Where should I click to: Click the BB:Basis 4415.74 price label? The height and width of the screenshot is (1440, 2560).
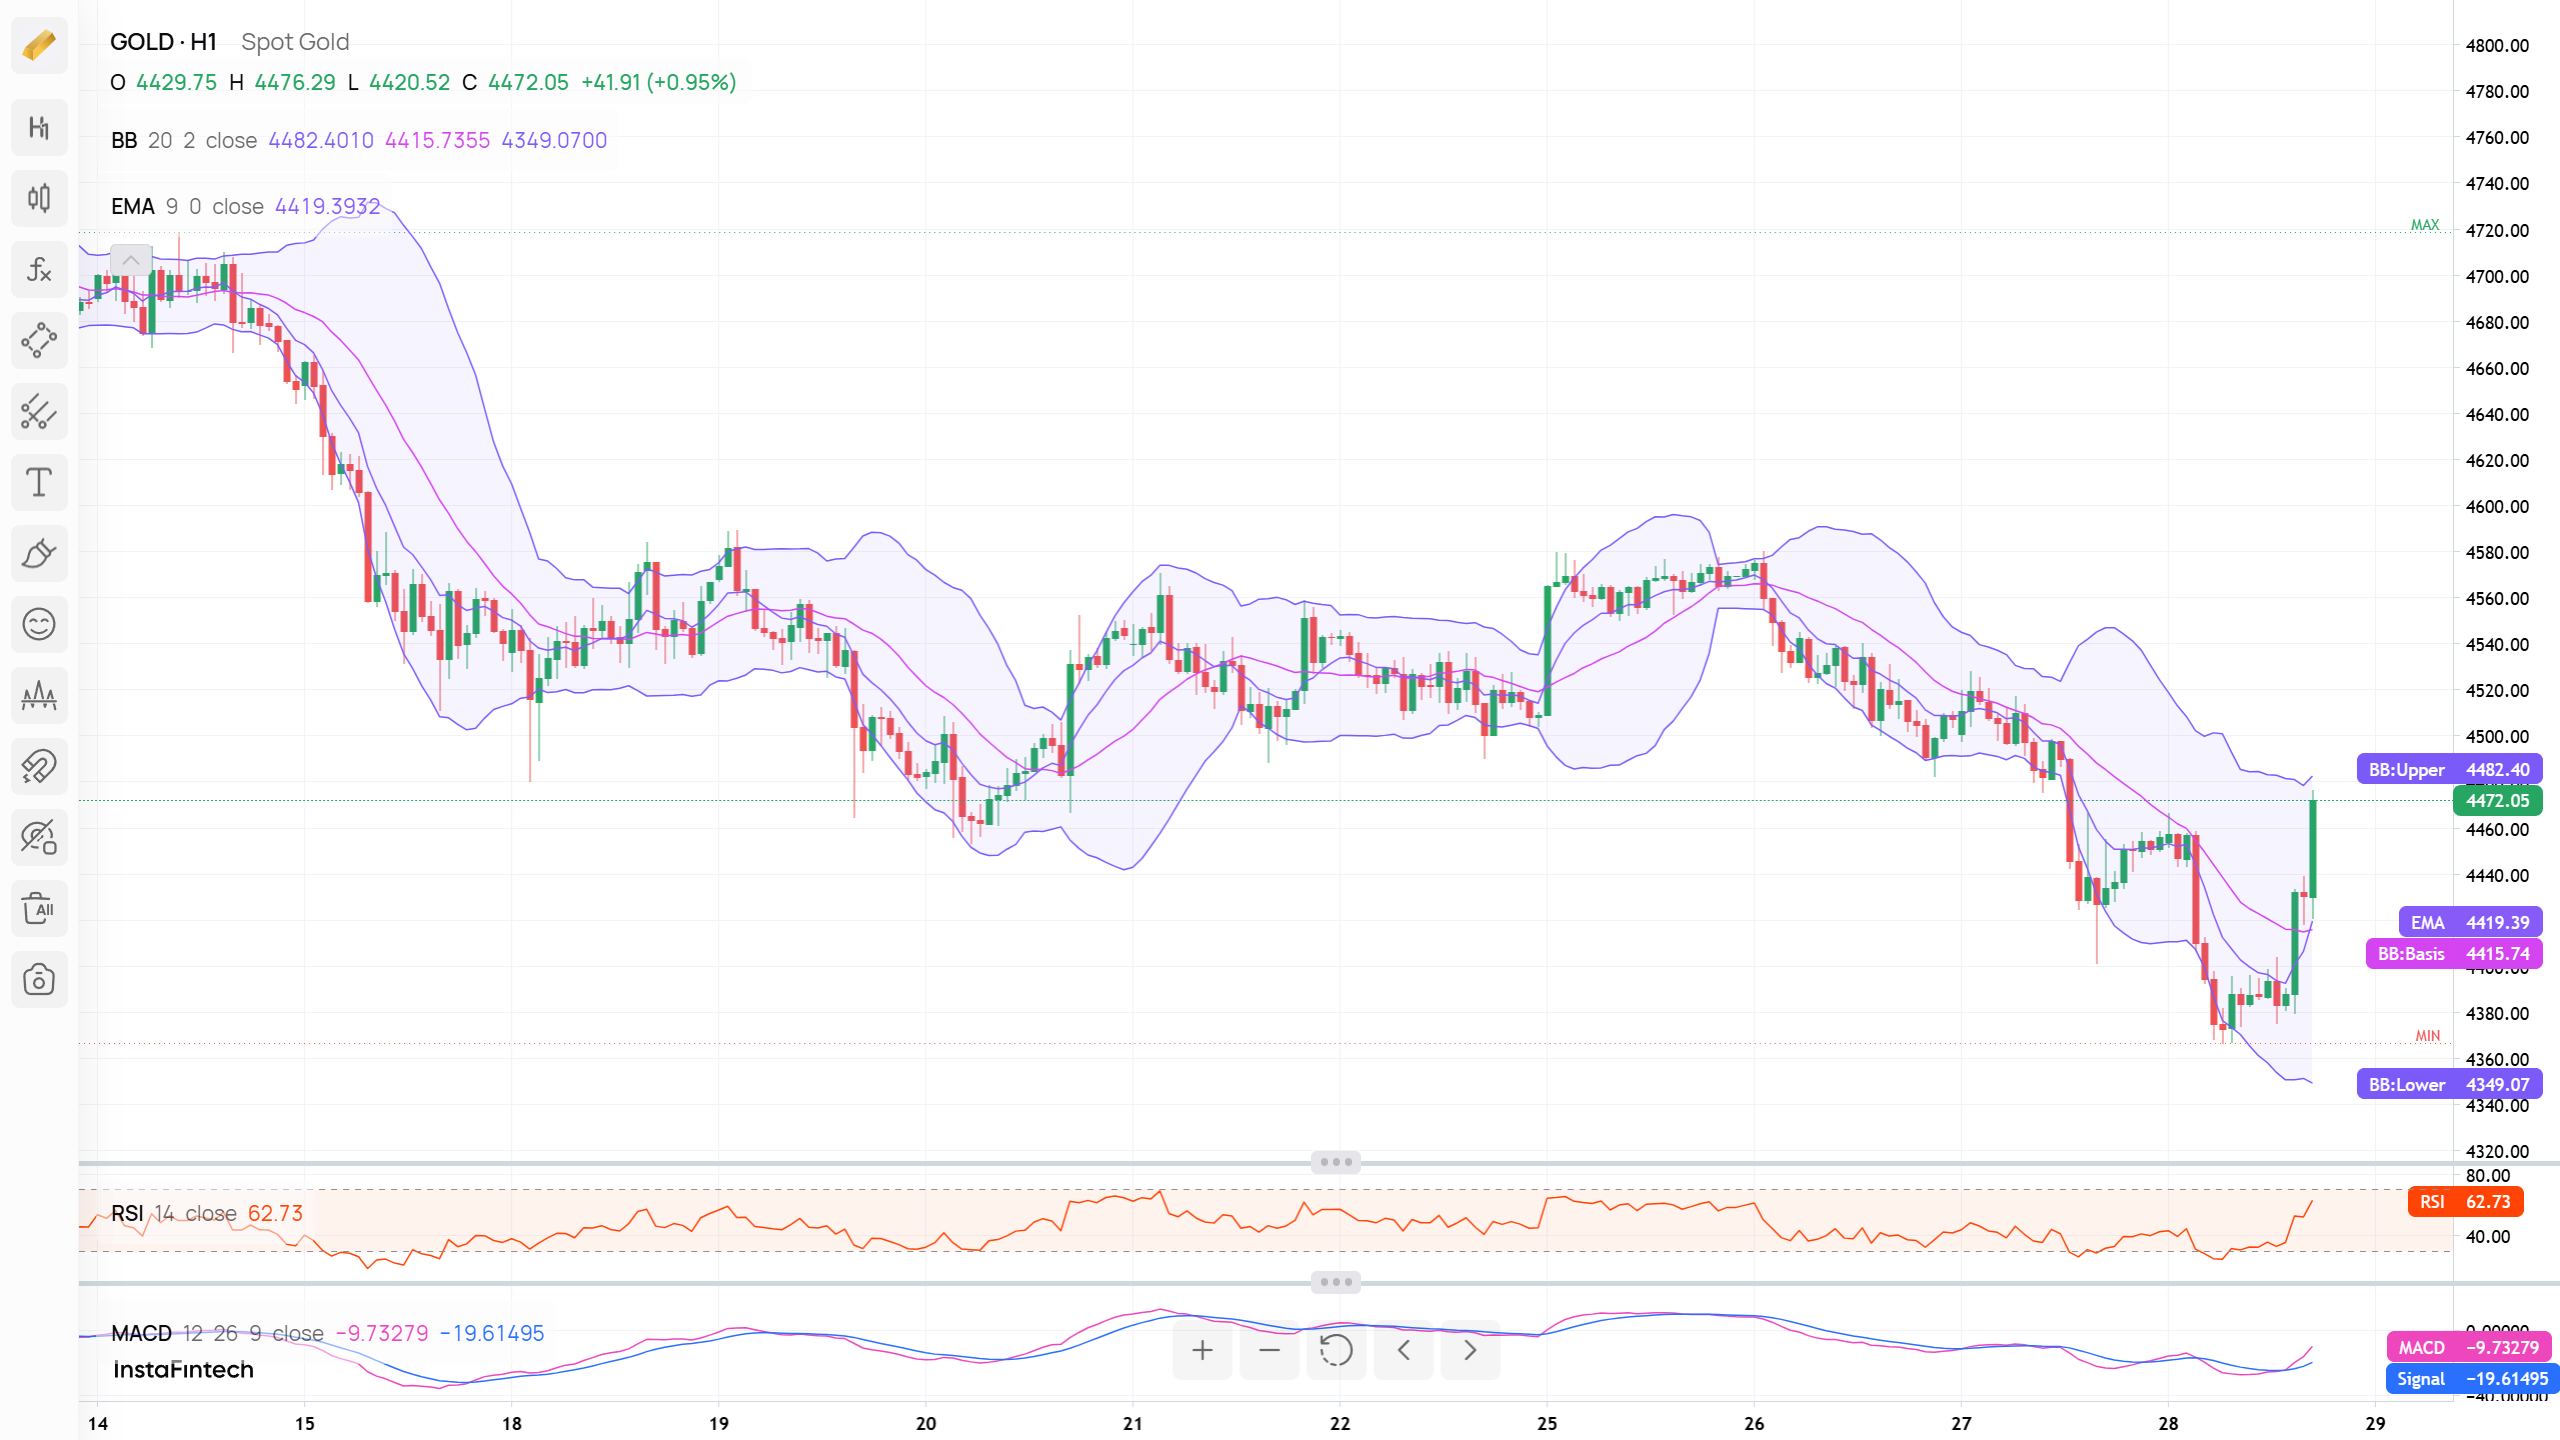(x=2454, y=953)
